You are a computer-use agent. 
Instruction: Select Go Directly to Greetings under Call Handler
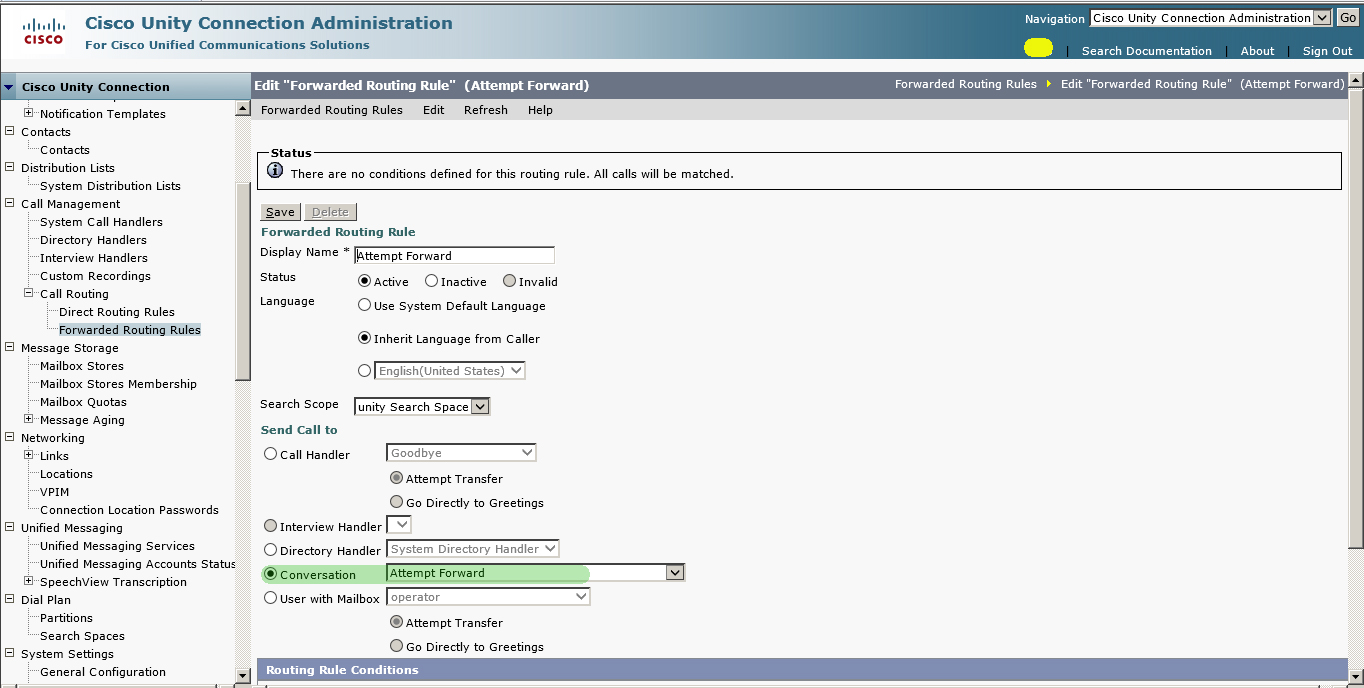coord(396,502)
